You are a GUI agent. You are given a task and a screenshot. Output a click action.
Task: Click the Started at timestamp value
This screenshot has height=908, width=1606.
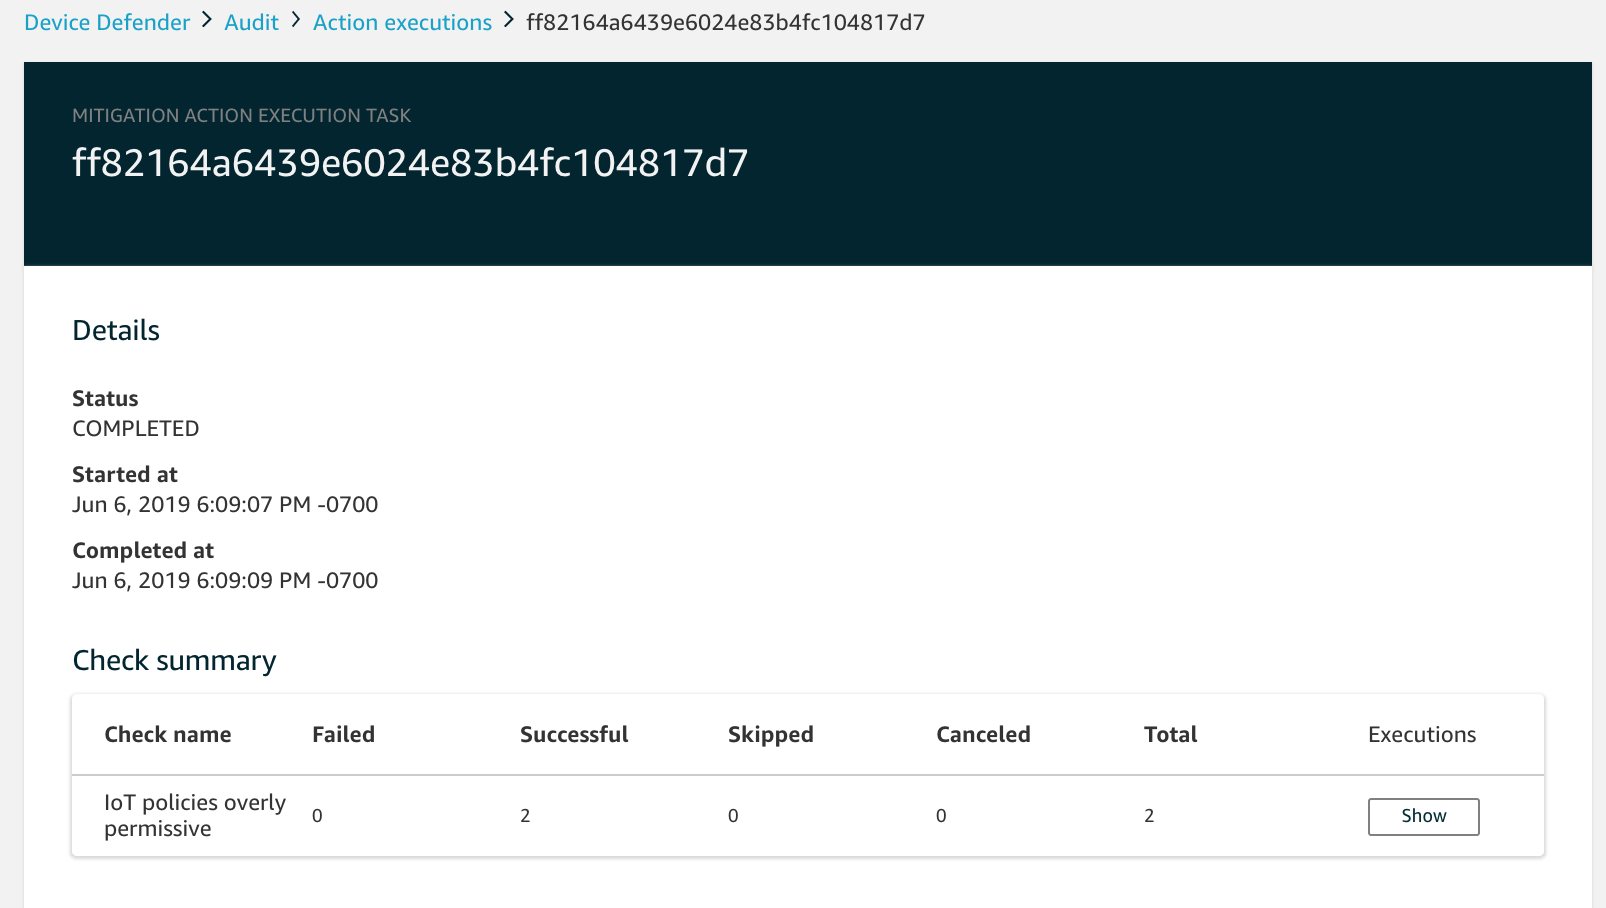tap(225, 505)
